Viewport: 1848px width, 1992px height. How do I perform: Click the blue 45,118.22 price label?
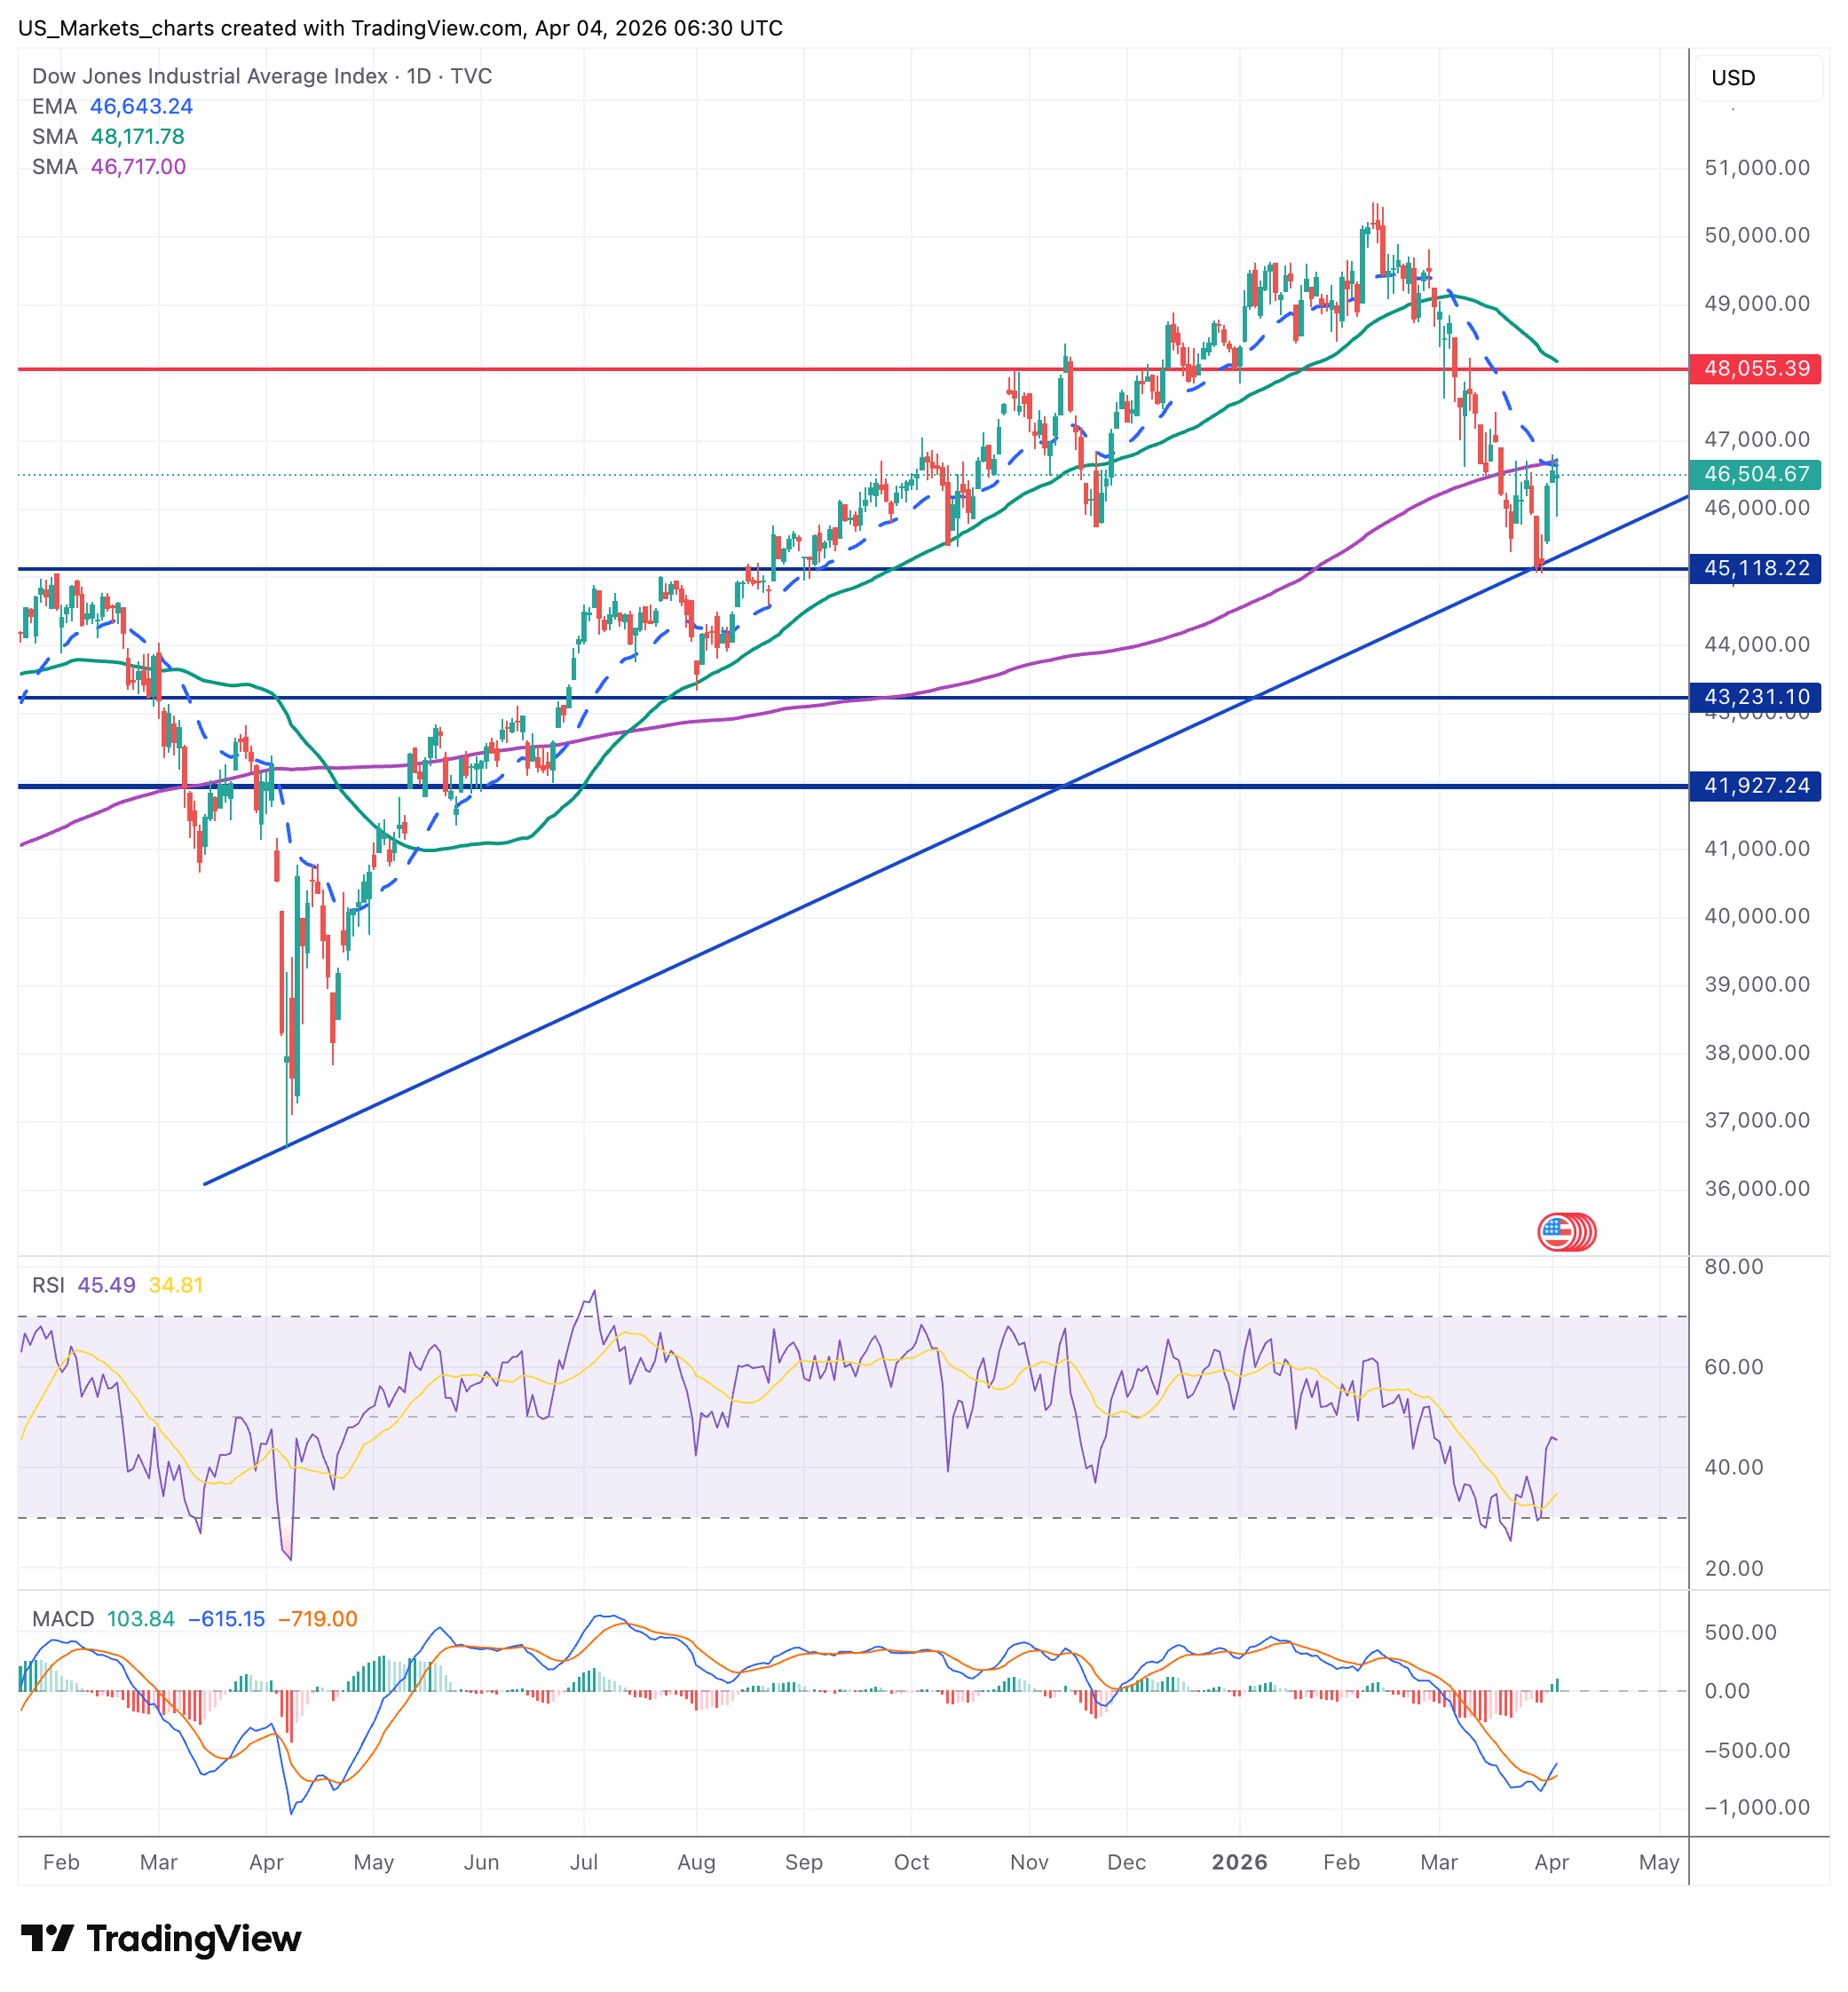coord(1754,568)
